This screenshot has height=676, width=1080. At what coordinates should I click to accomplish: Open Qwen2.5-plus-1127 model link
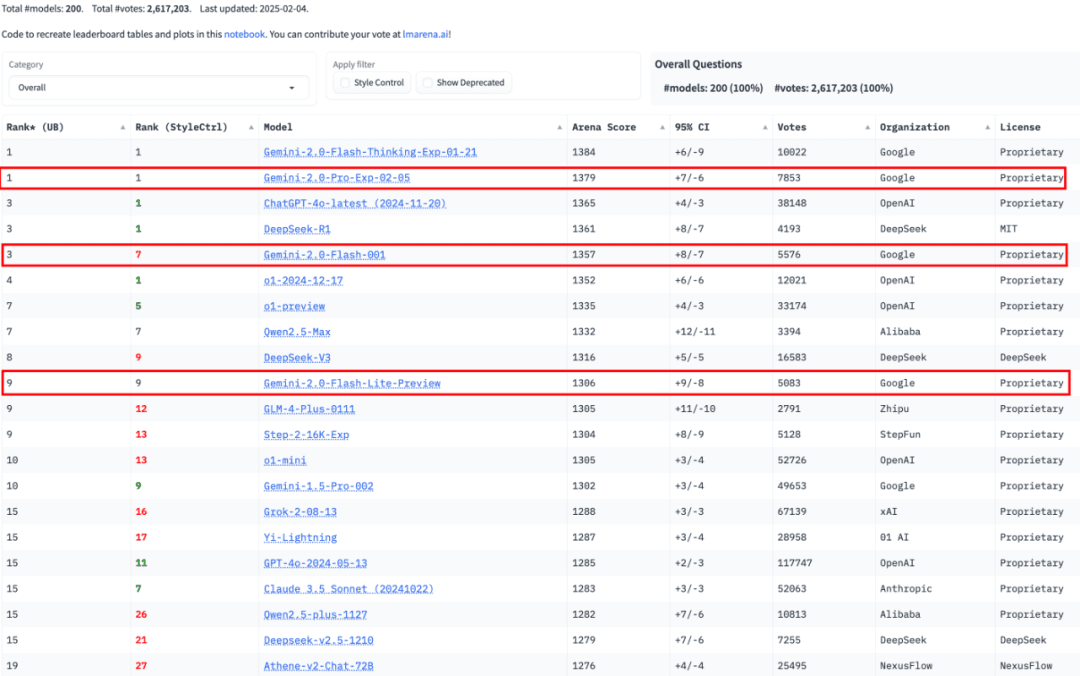[x=315, y=615]
